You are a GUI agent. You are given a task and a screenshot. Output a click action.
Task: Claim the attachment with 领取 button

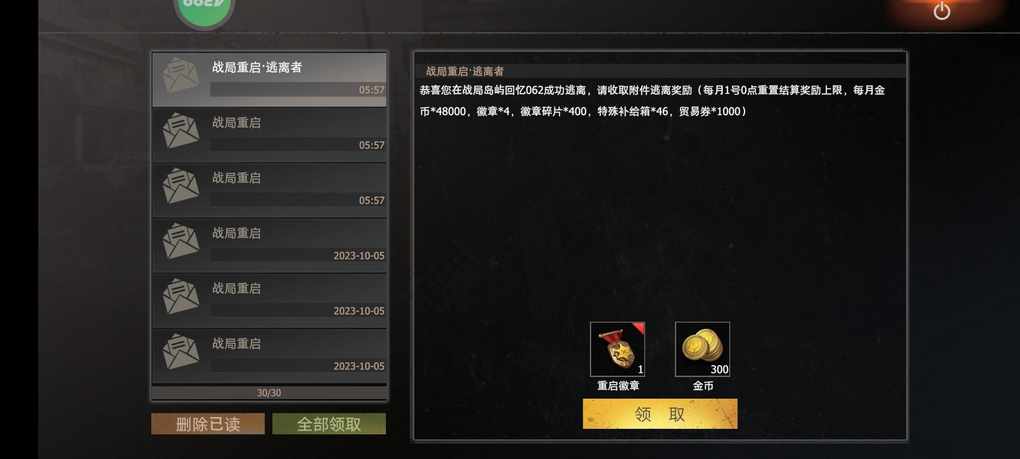[x=660, y=414]
